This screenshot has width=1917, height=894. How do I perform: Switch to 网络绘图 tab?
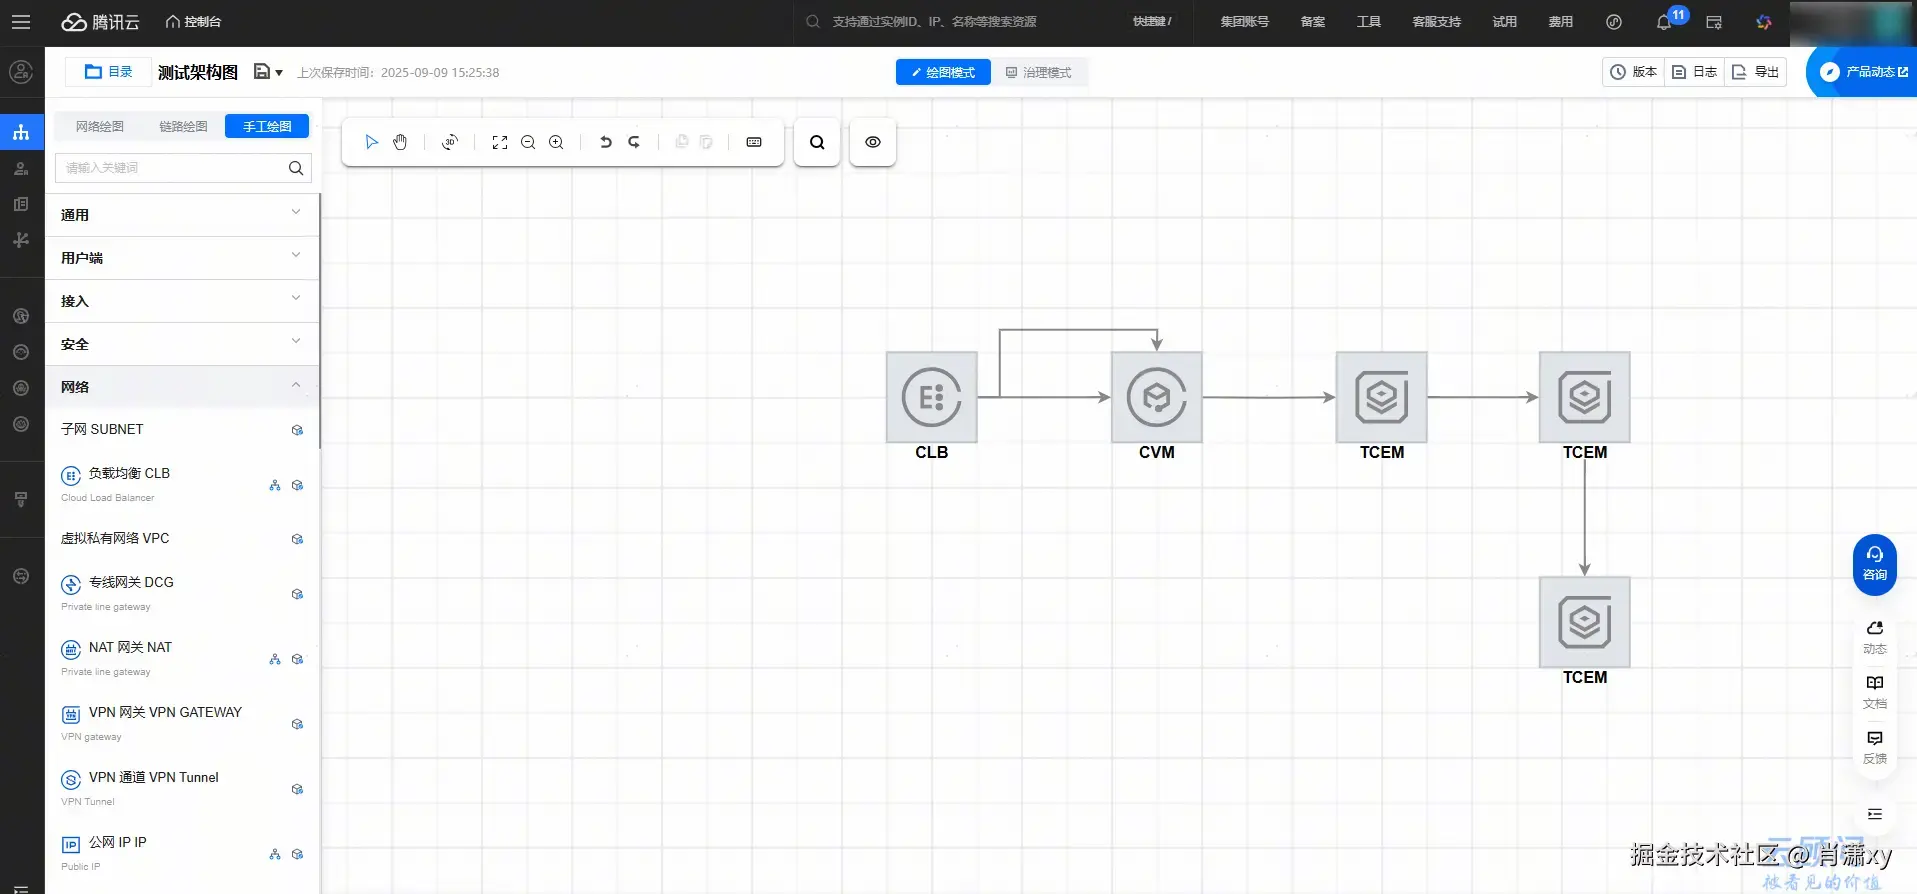tap(100, 126)
